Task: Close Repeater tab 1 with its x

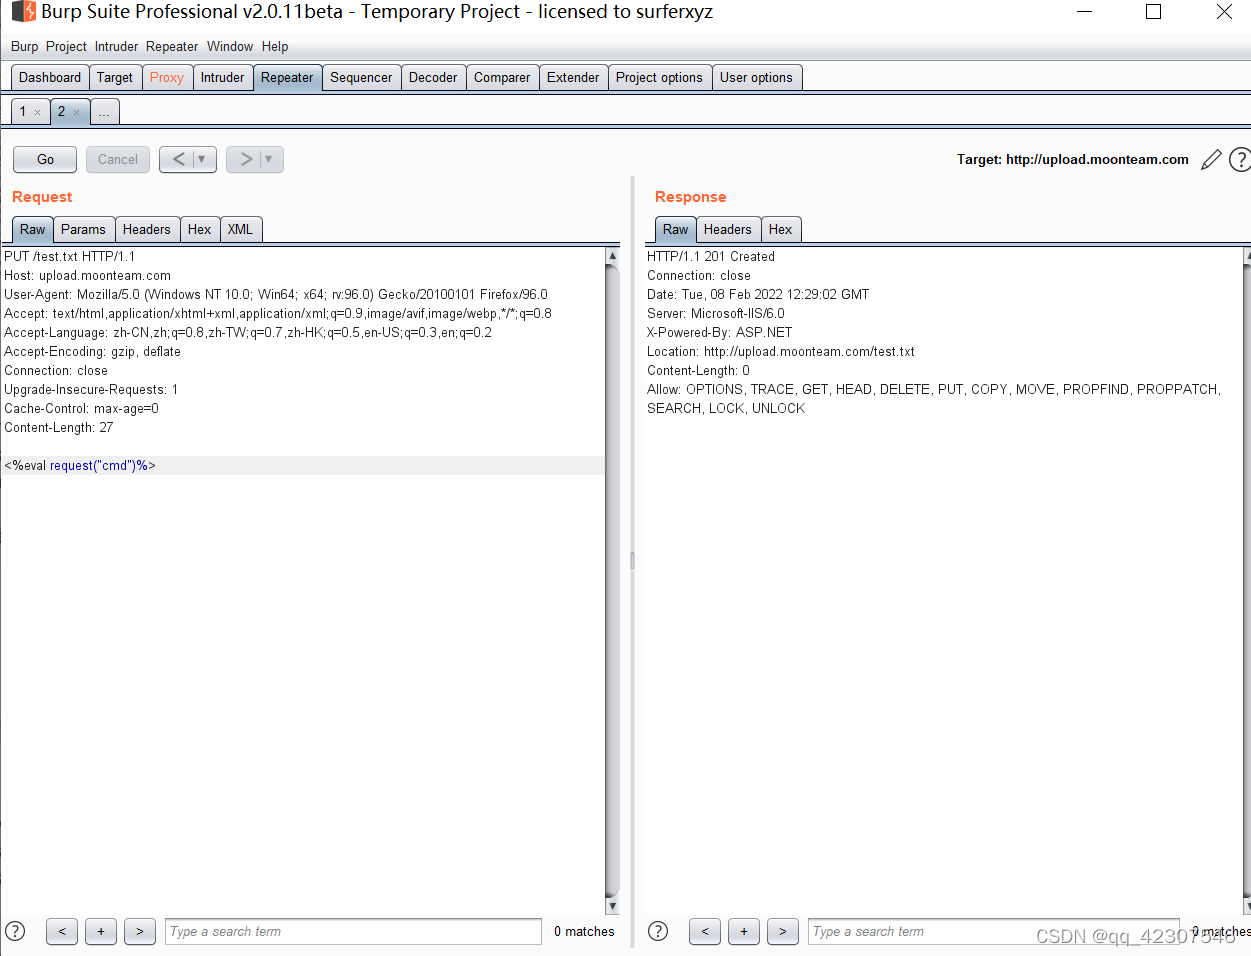Action: coord(38,112)
